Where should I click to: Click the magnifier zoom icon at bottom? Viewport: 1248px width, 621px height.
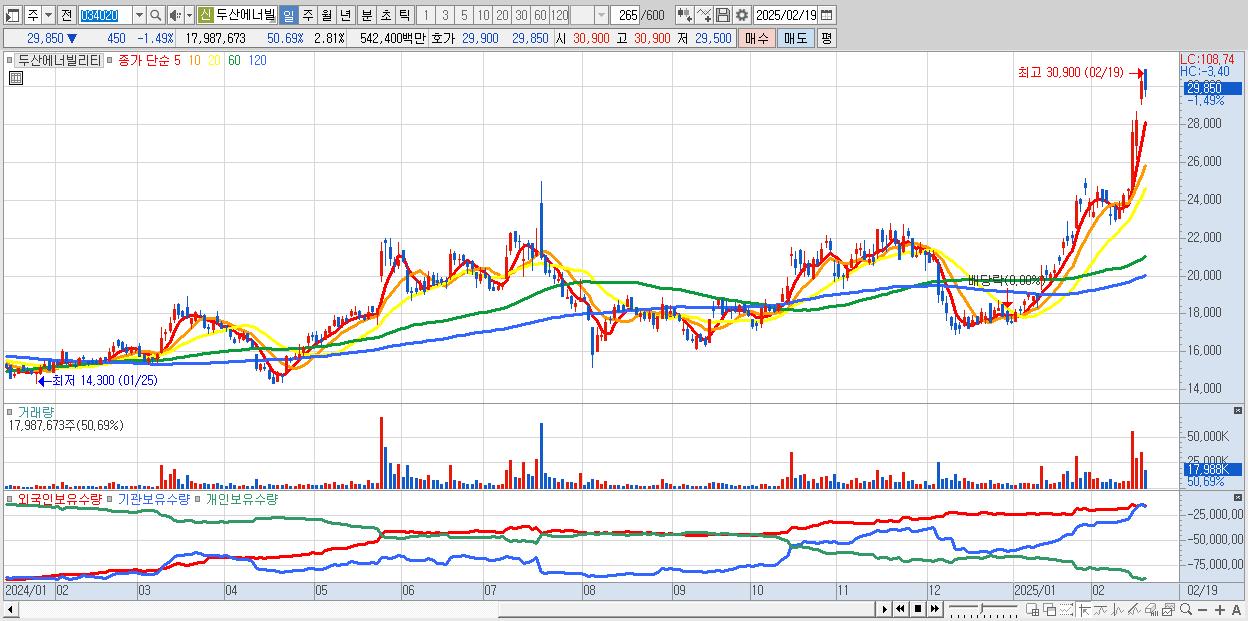(x=1186, y=610)
